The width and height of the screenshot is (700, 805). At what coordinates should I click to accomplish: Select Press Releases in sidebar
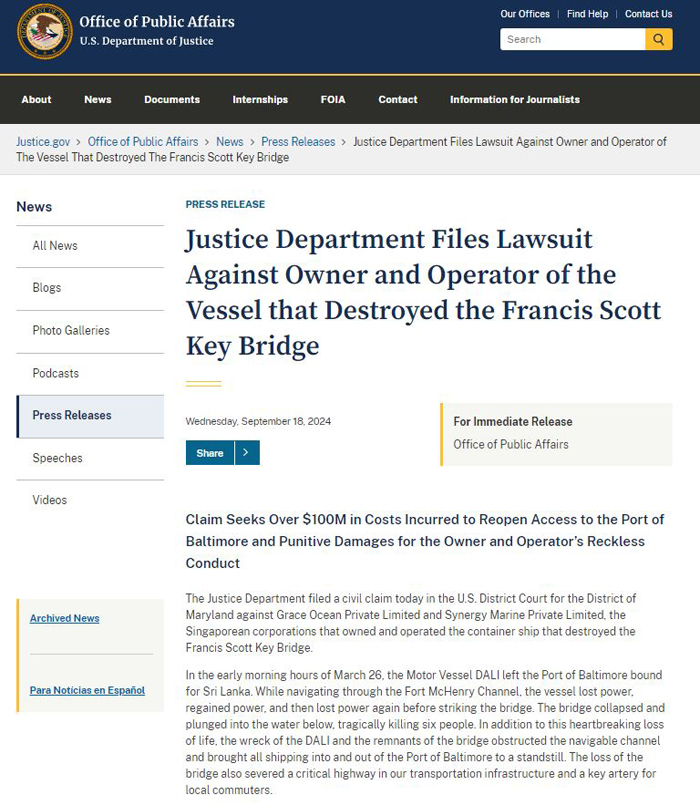90,415
